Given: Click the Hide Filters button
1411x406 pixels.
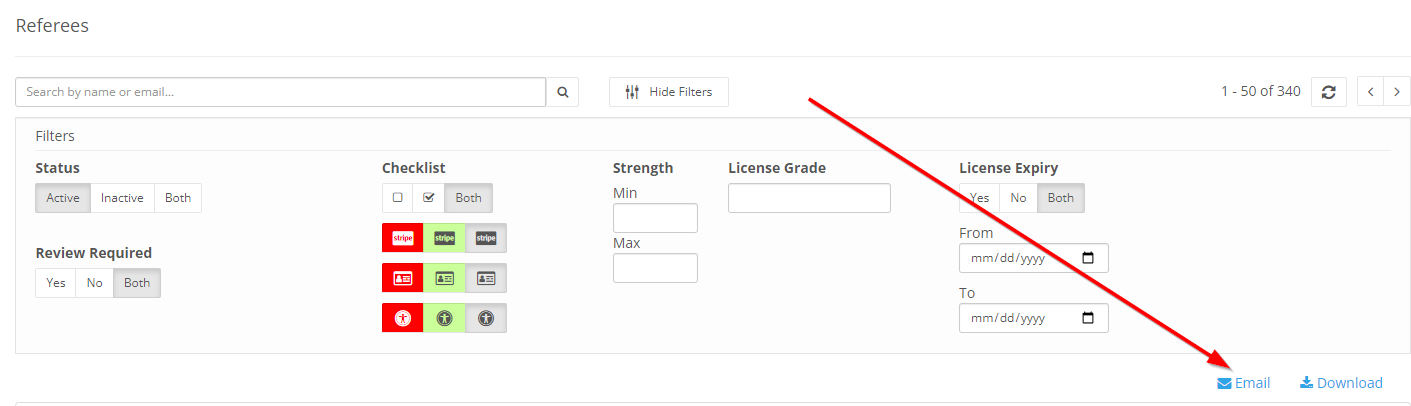Looking at the screenshot, I should pos(669,92).
